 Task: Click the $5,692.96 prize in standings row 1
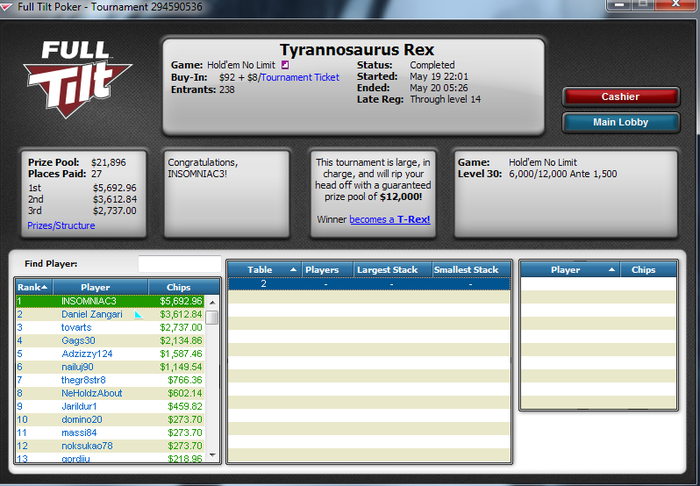point(181,301)
